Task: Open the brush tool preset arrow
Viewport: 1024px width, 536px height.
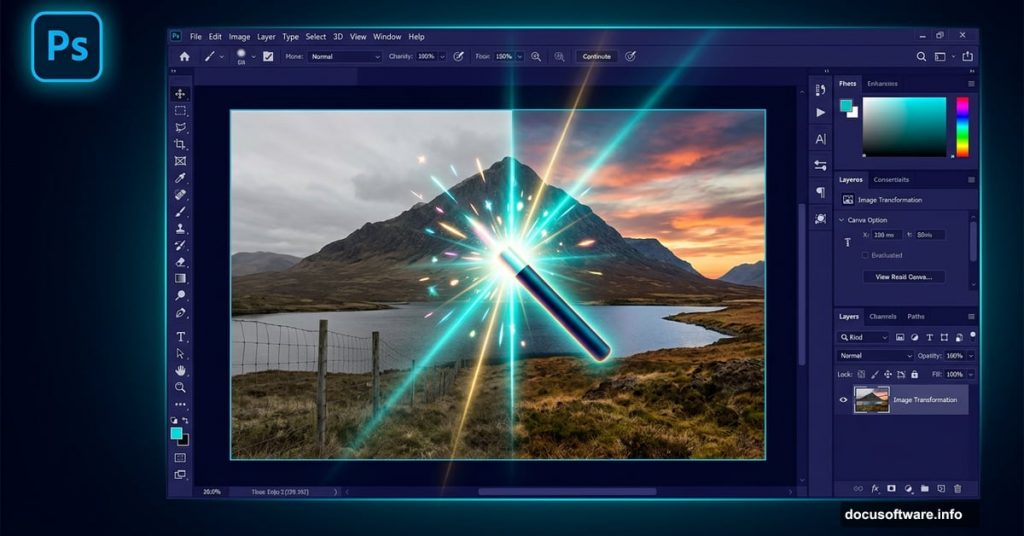Action: 222,57
